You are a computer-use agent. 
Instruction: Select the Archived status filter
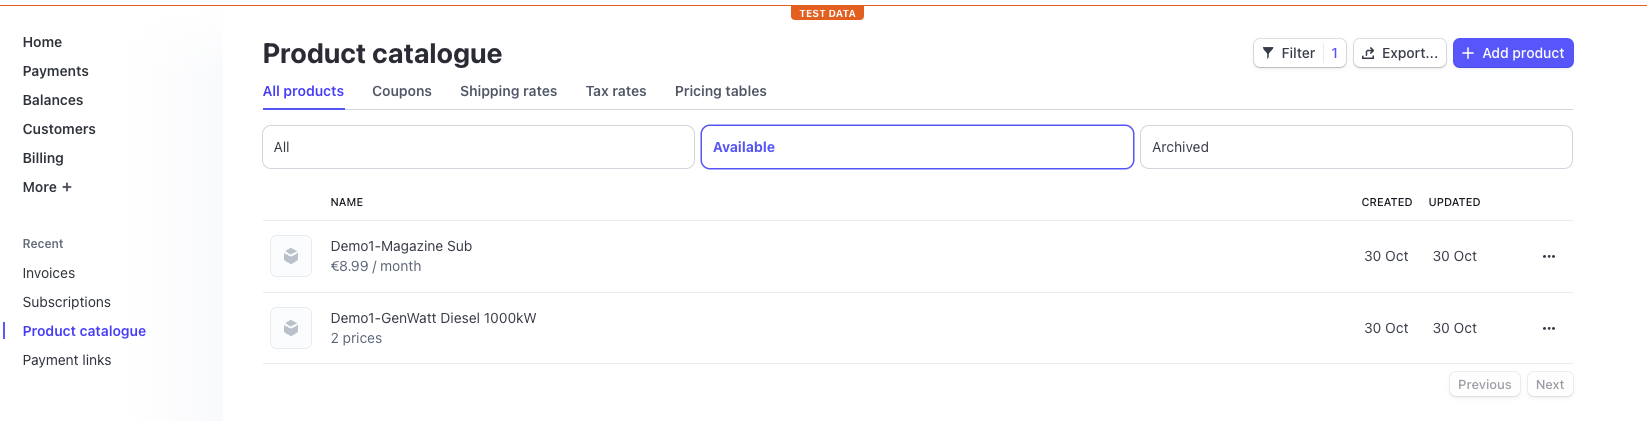1355,147
